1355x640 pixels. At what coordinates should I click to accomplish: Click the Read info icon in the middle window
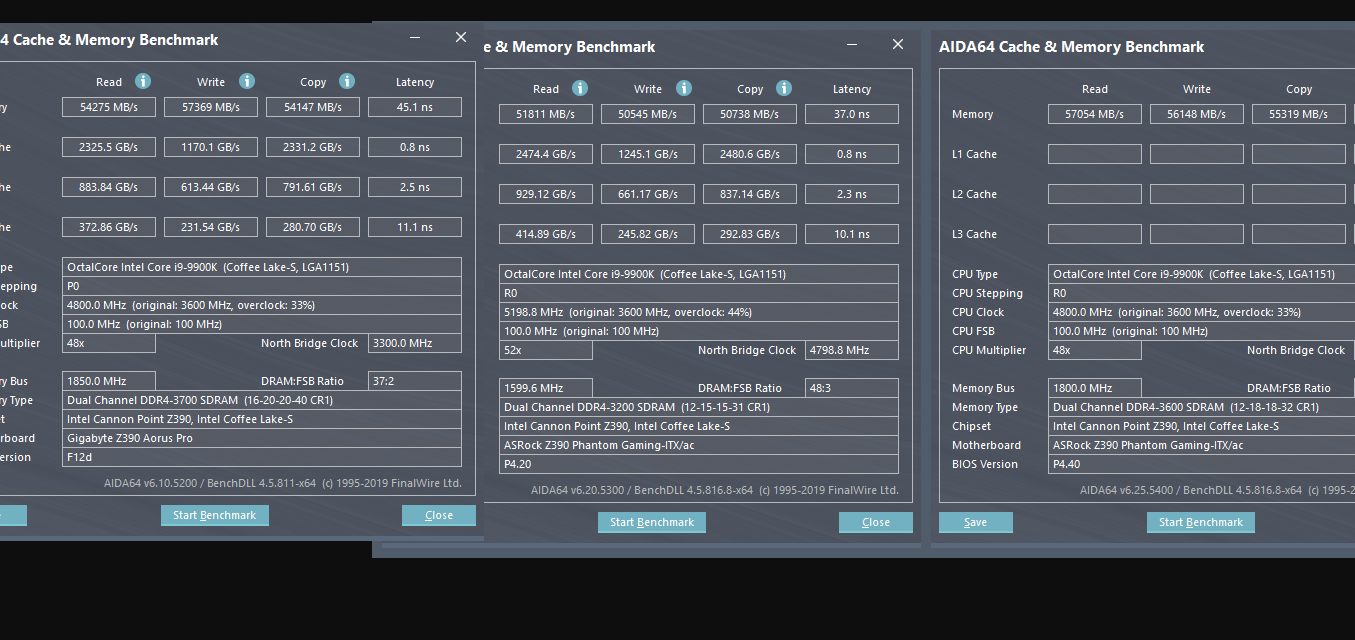click(x=580, y=88)
